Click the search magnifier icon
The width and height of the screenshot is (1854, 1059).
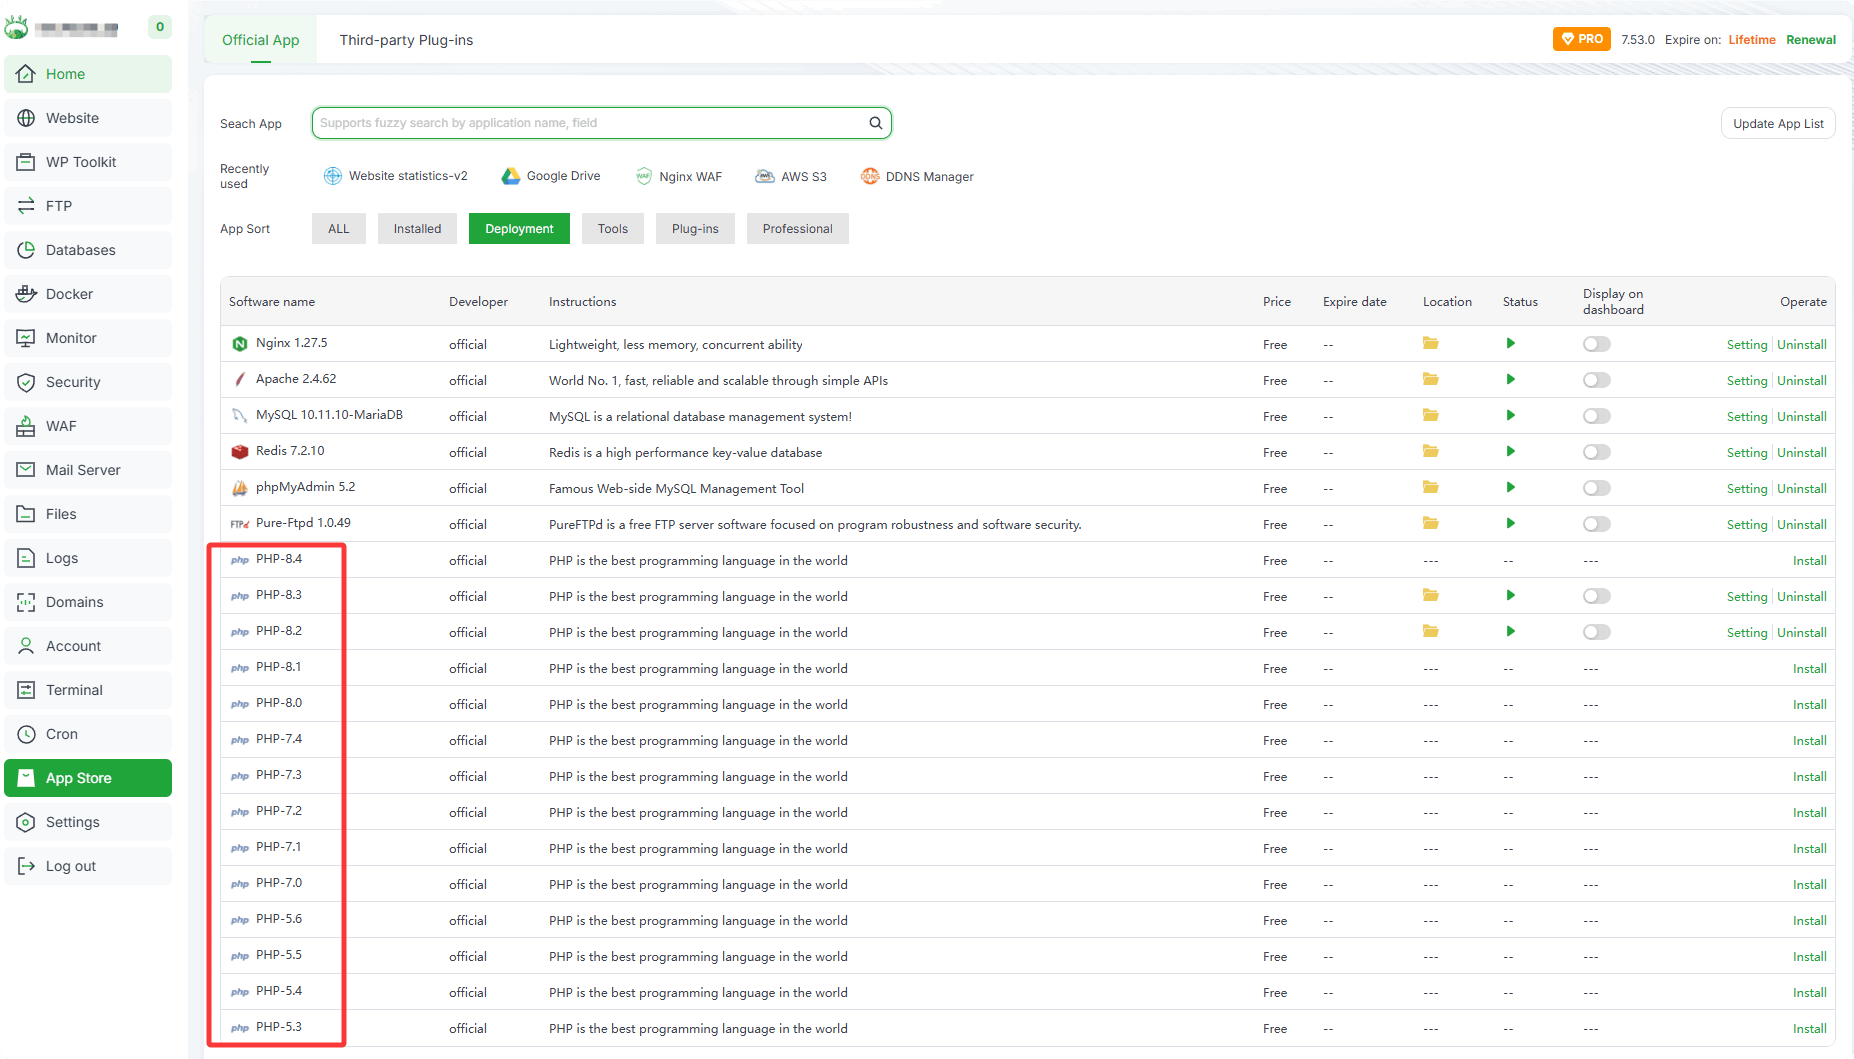coord(875,123)
